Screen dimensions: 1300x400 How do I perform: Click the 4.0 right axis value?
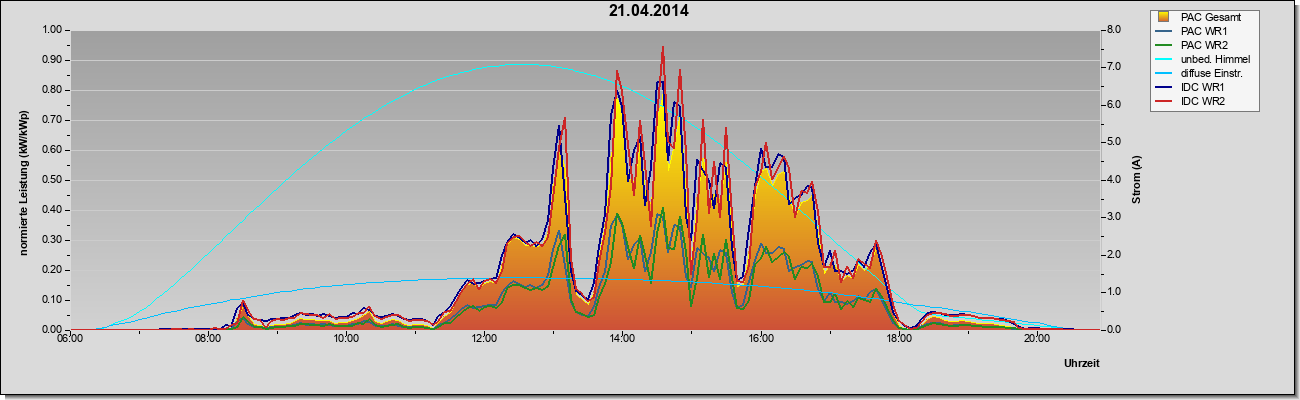[1112, 180]
